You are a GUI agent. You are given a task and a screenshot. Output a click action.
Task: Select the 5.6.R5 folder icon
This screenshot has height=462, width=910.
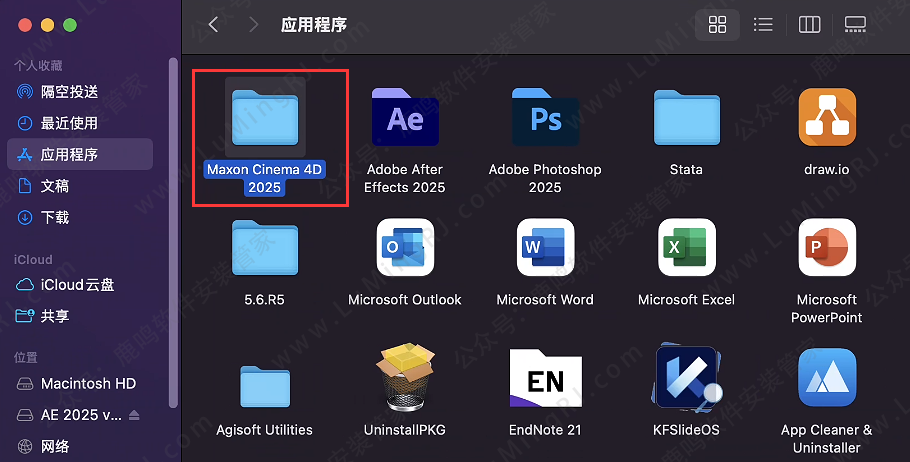(x=265, y=248)
